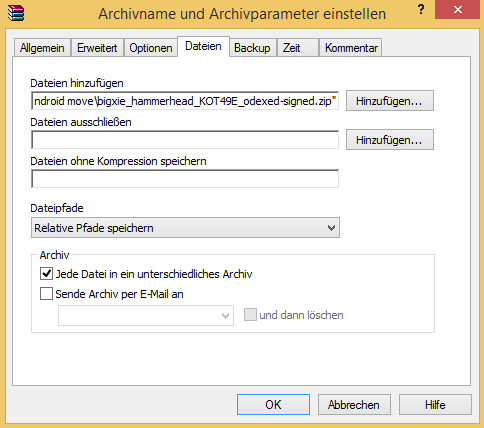Image resolution: width=484 pixels, height=428 pixels.
Task: Open the Zeit tab
Action: click(297, 48)
